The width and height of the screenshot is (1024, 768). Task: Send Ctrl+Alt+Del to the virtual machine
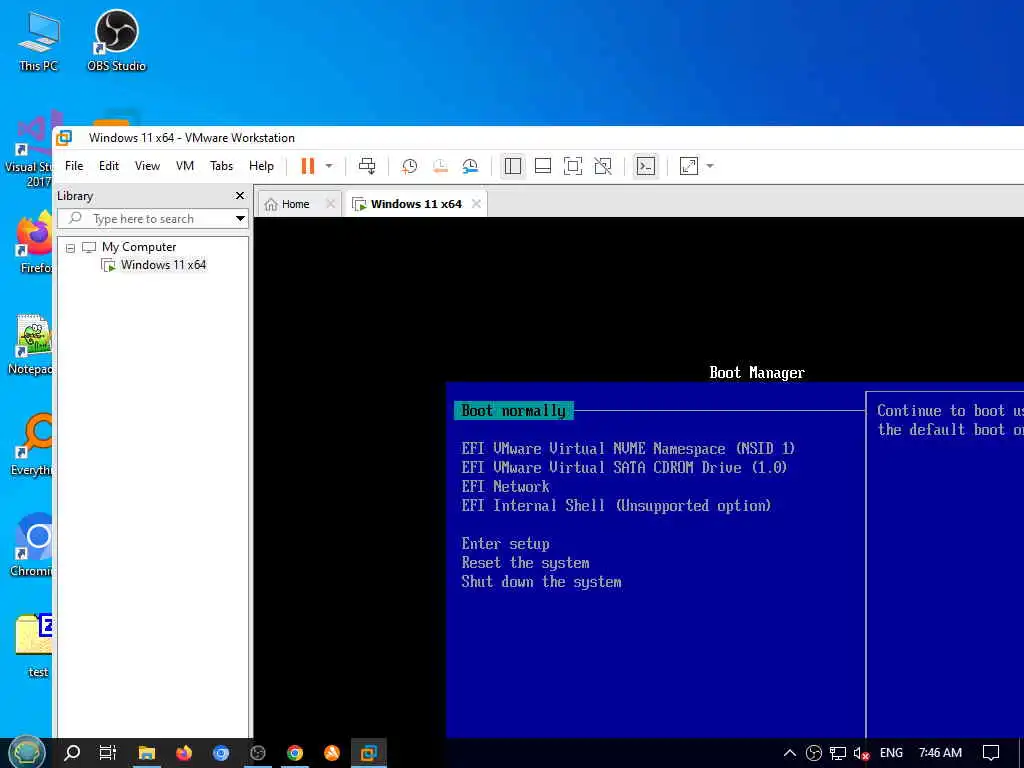coord(367,166)
